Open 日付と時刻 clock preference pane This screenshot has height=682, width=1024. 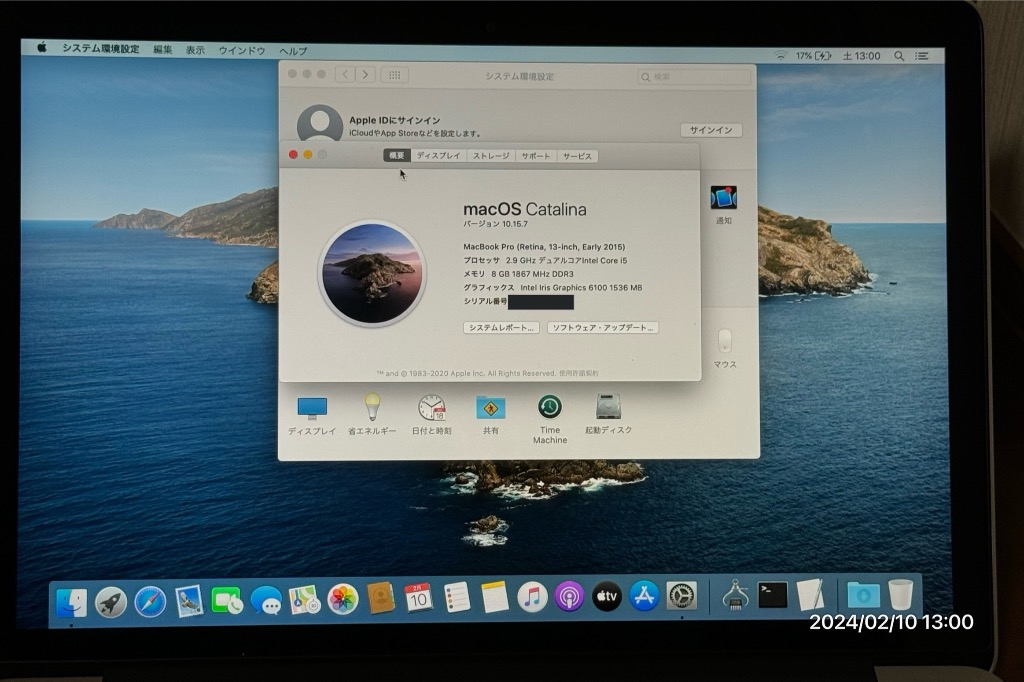tap(432, 415)
